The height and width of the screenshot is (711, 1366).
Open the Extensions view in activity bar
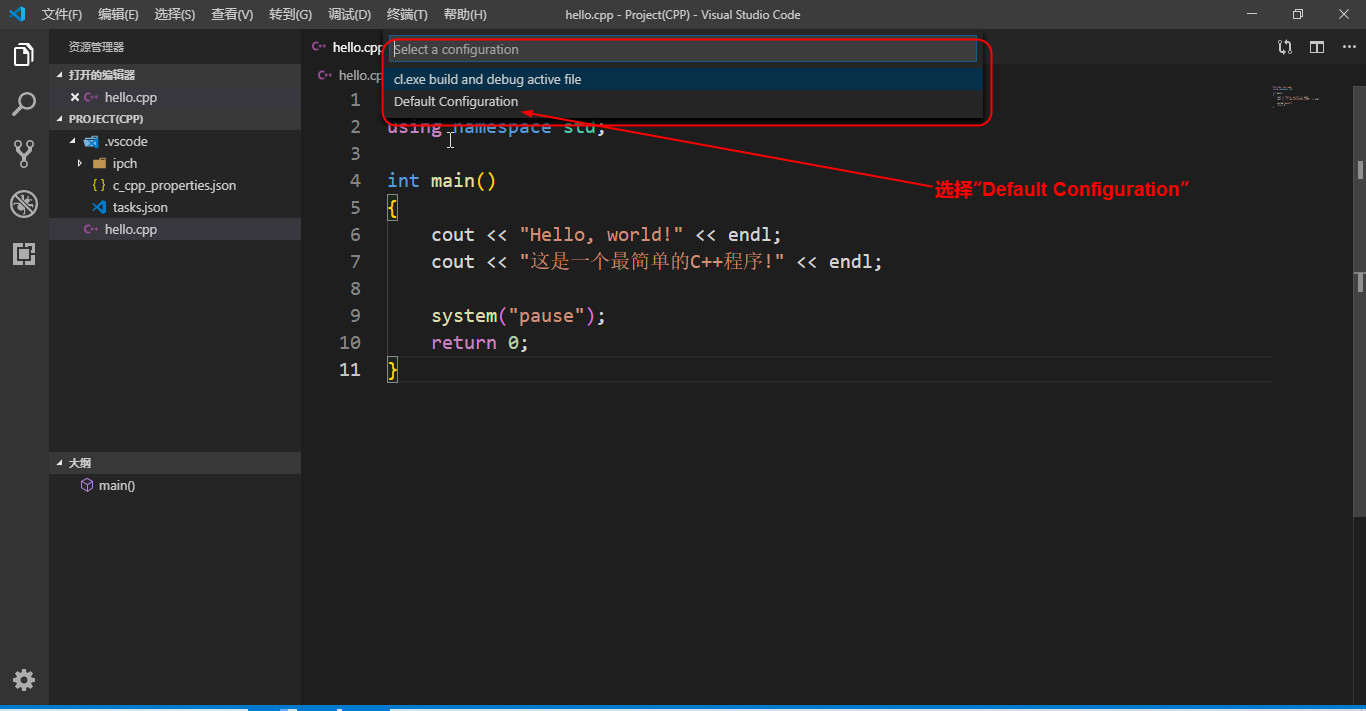(x=24, y=254)
